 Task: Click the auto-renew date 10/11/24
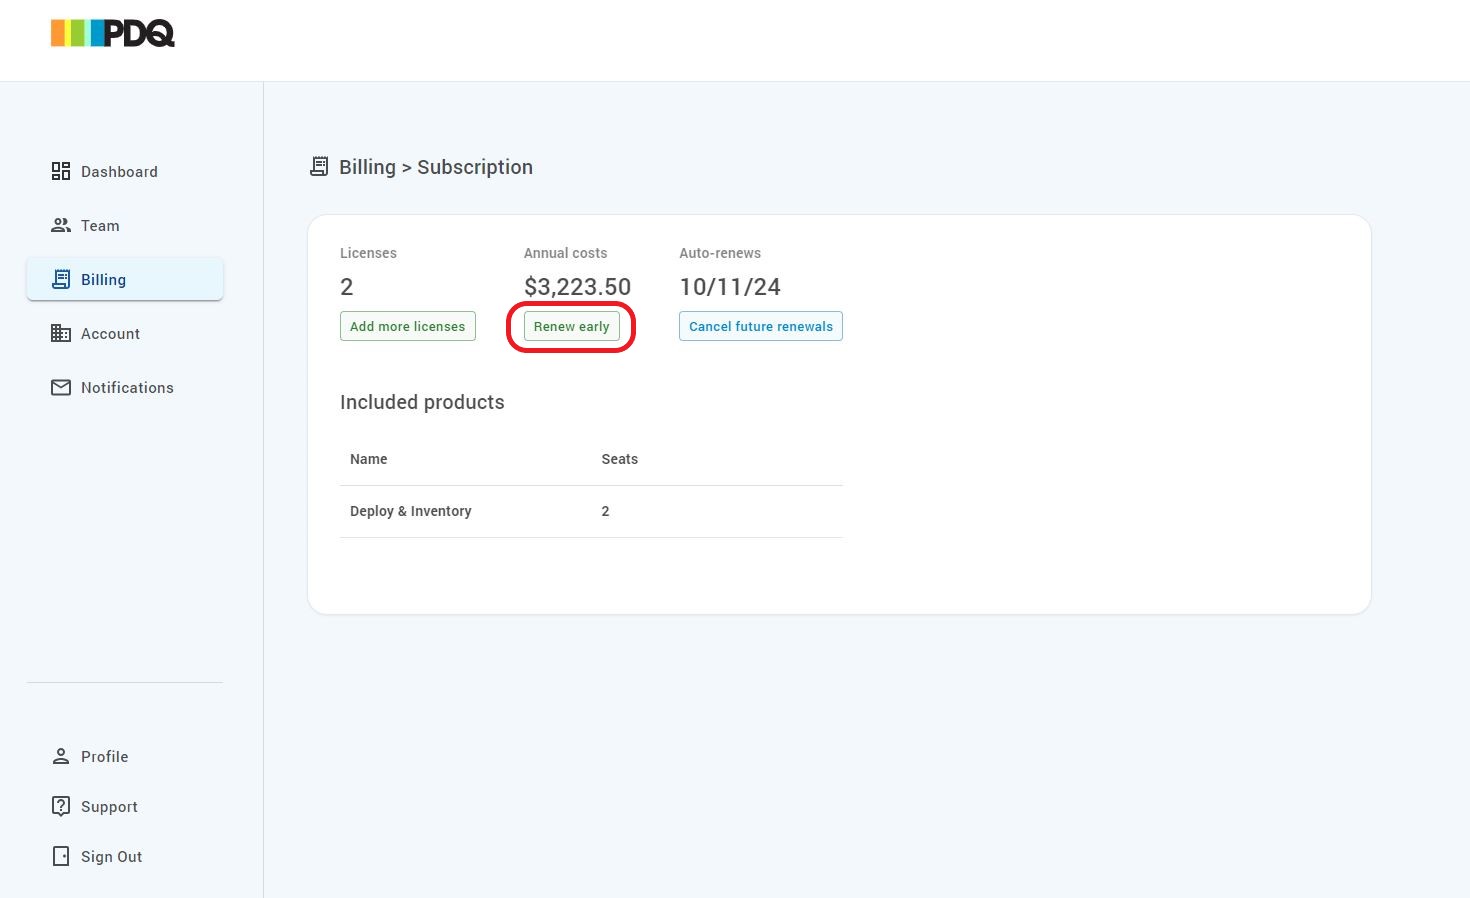729,287
